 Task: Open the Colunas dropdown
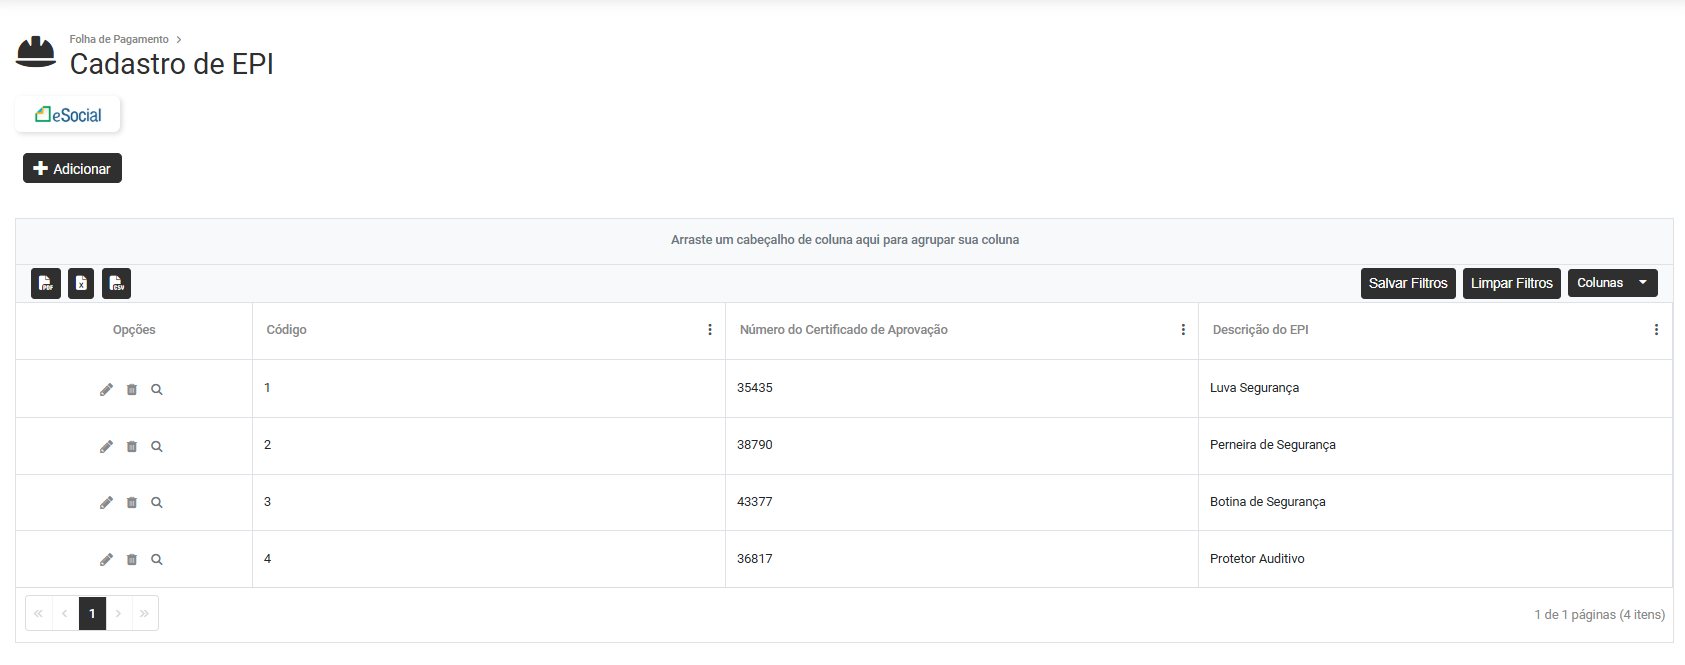[x=1612, y=284]
